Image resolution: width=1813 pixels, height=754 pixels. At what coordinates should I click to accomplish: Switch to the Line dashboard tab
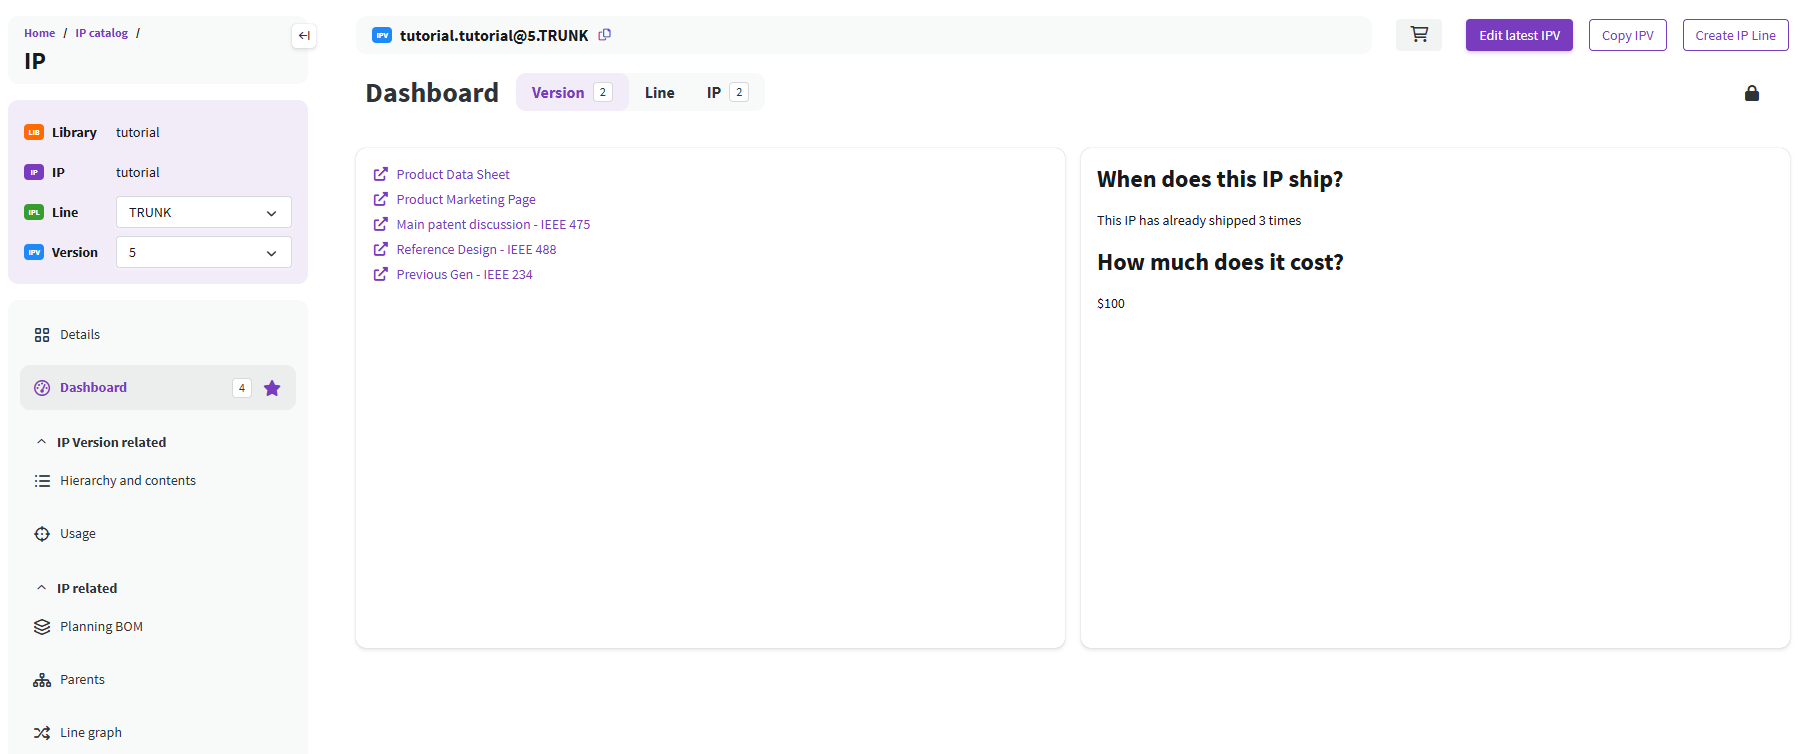(659, 93)
